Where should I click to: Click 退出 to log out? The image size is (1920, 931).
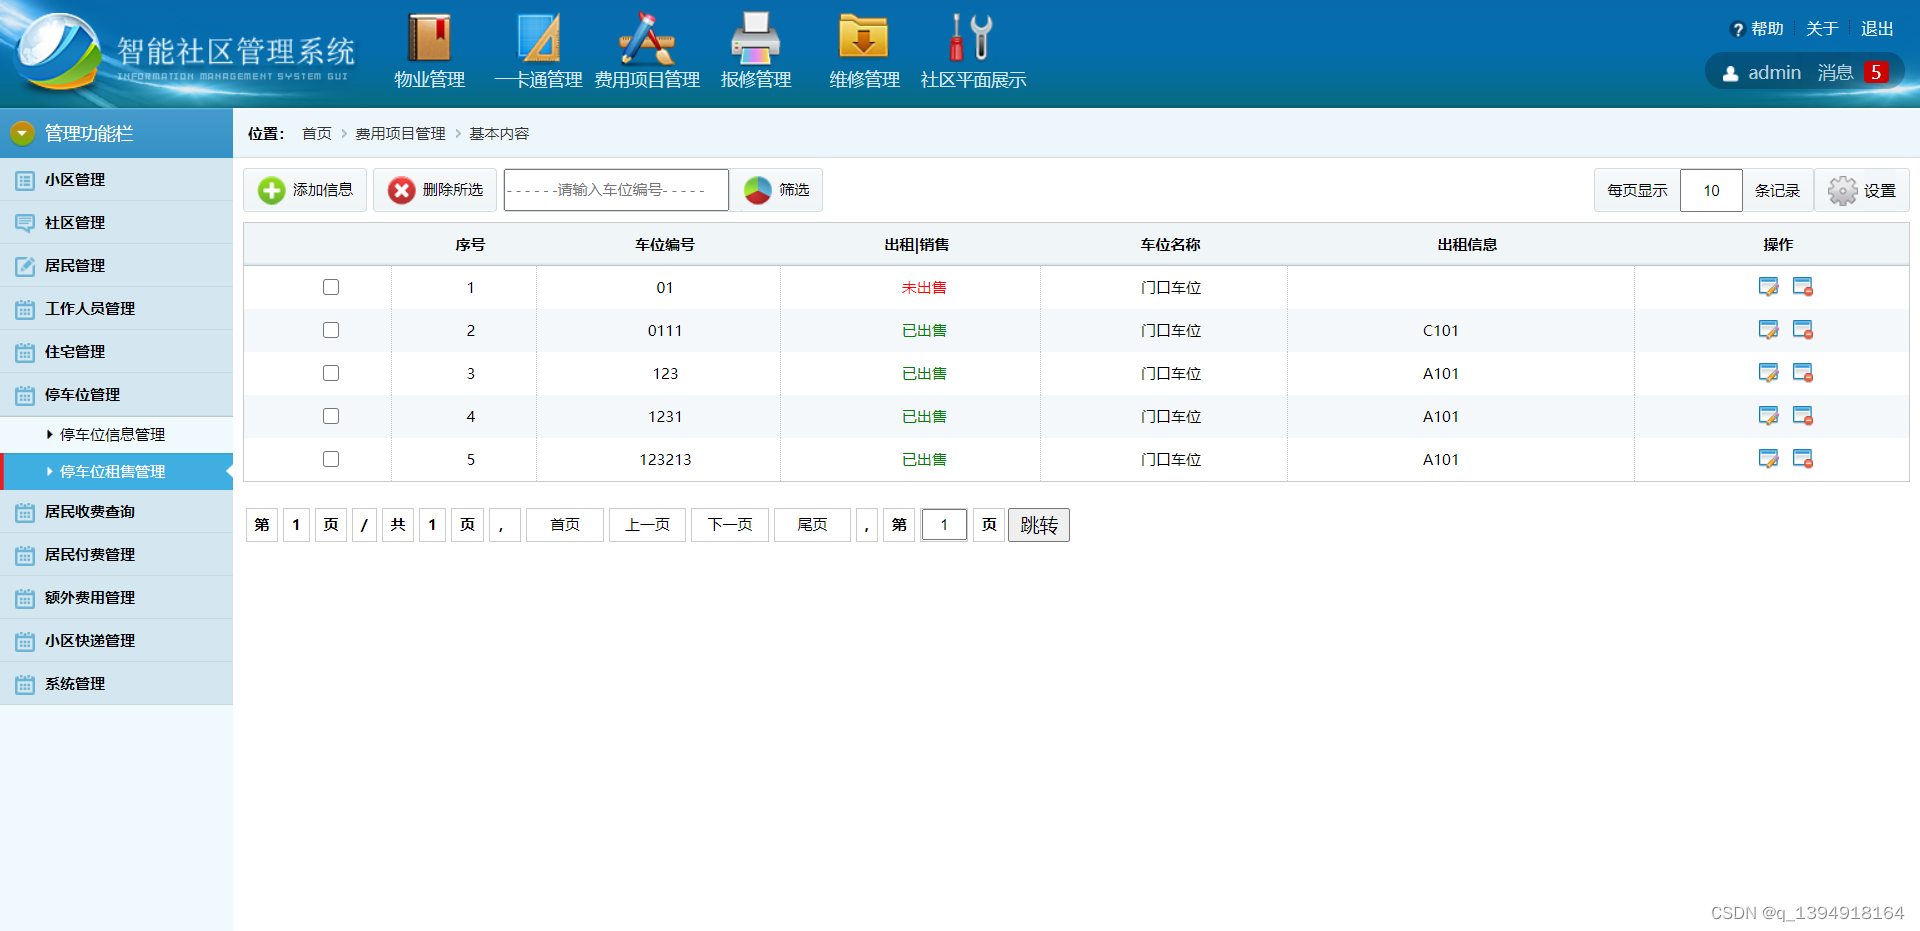(x=1877, y=29)
